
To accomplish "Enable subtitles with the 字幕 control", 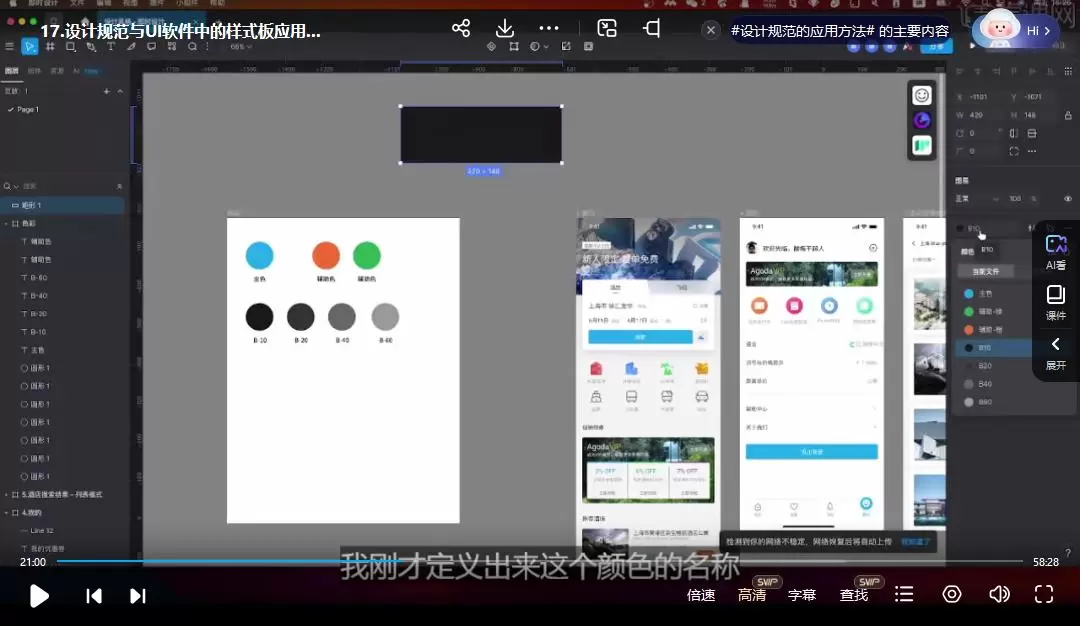I will click(x=801, y=594).
